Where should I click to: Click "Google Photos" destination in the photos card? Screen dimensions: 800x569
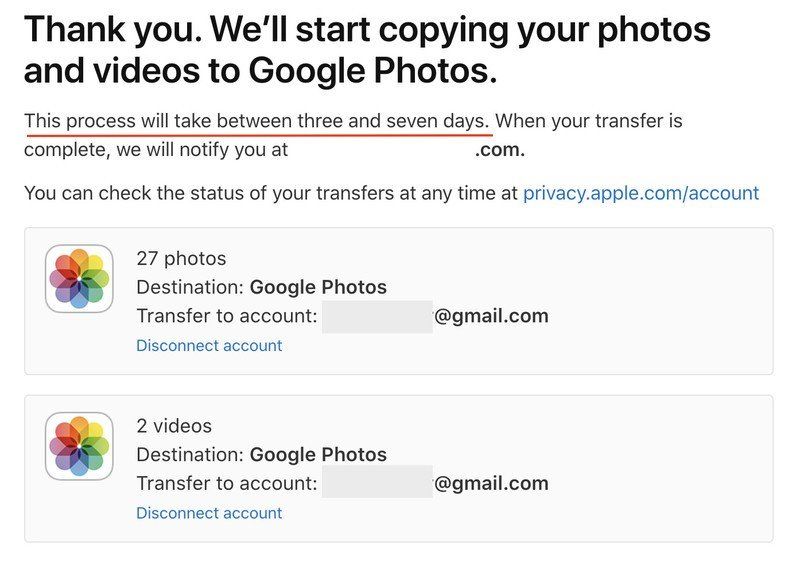click(318, 287)
